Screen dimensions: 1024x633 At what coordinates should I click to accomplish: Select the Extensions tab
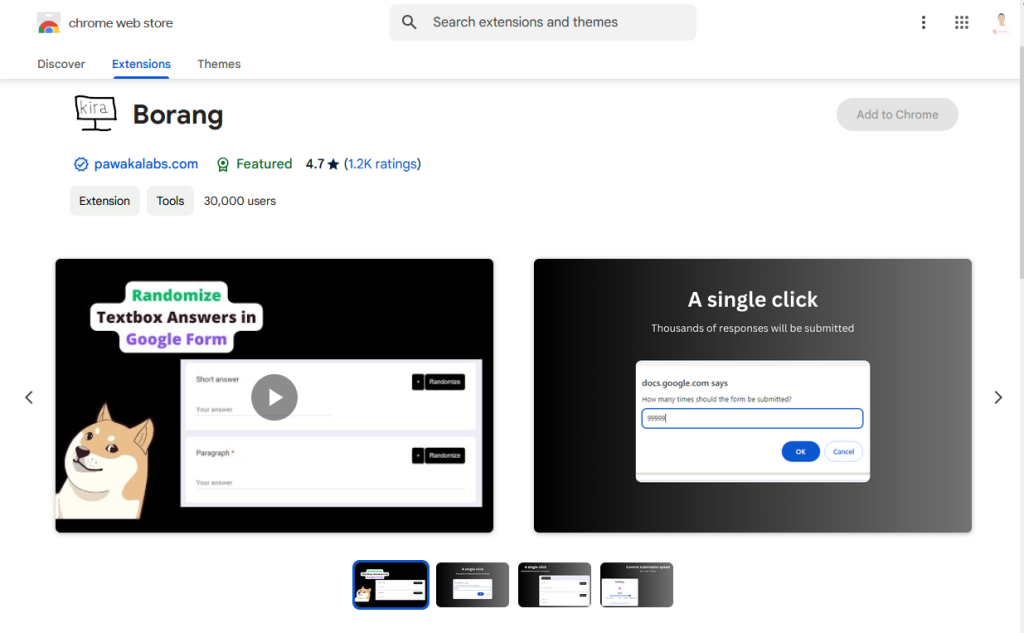point(141,64)
